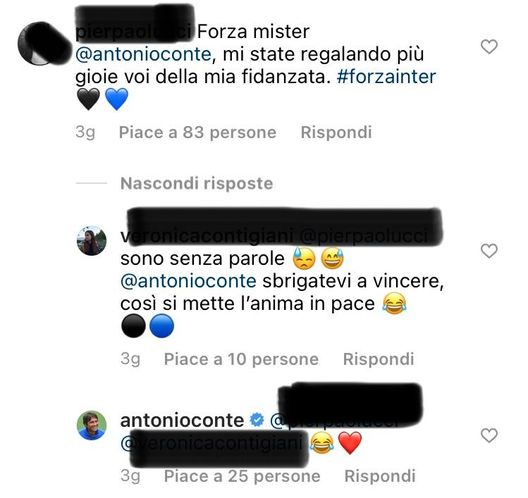Reply to the comment liked by 10
Image resolution: width=528 pixels, height=498 pixels.
click(378, 359)
